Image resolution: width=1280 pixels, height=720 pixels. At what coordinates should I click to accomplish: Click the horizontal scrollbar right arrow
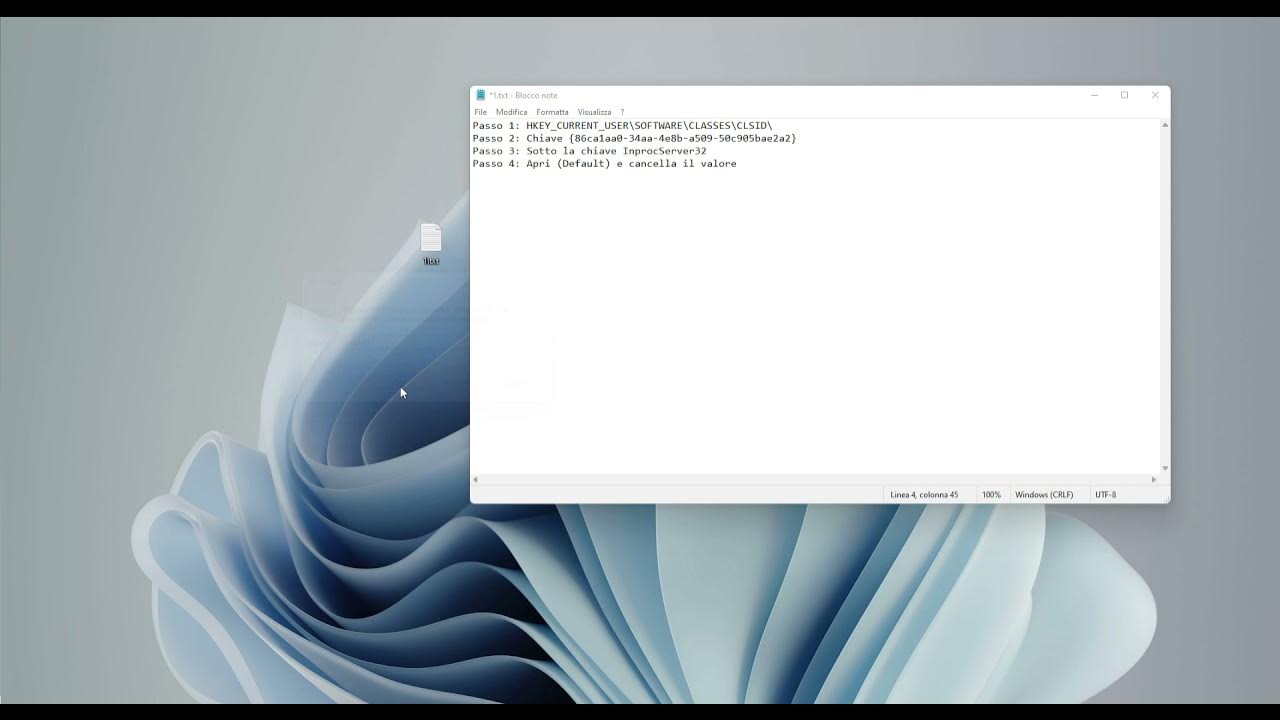click(1154, 480)
